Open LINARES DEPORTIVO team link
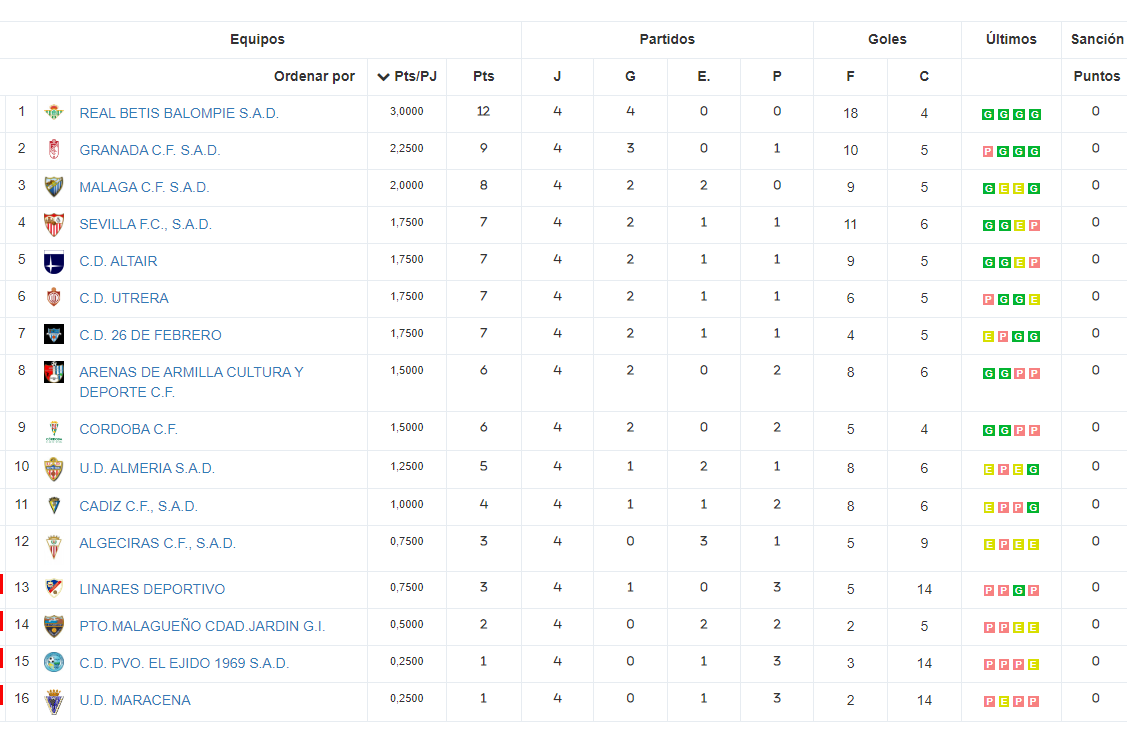Viewport: 1127px width, 729px height. coord(152,590)
